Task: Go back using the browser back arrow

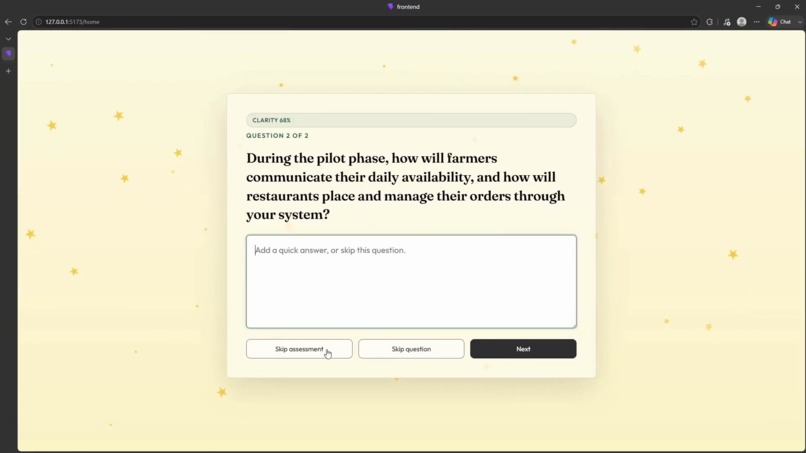Action: (x=8, y=22)
